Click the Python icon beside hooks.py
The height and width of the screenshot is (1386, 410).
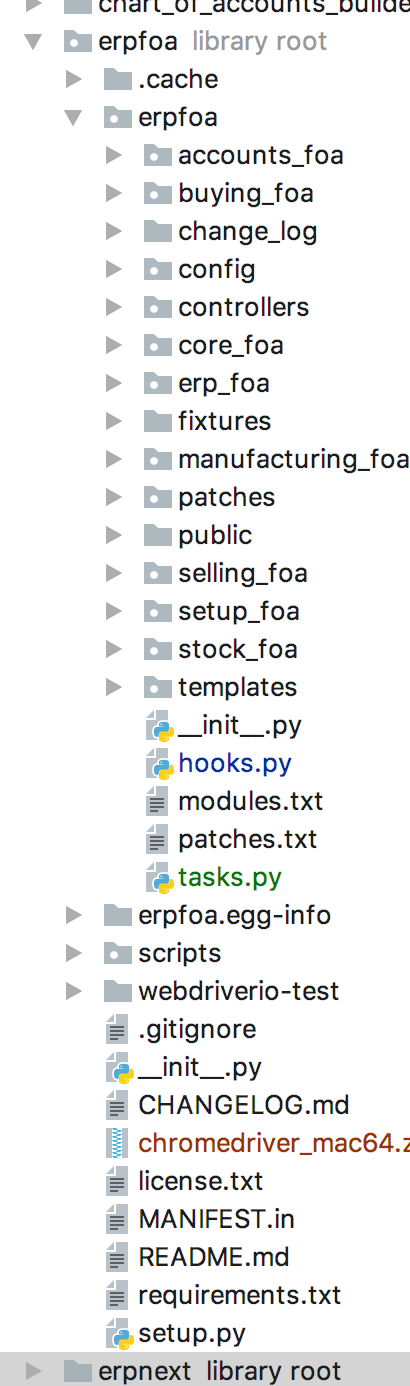(158, 764)
